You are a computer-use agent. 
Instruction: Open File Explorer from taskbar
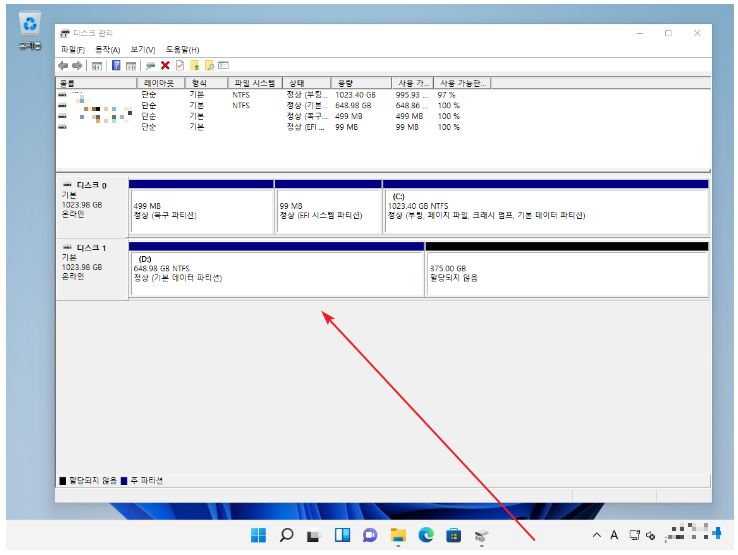398,535
